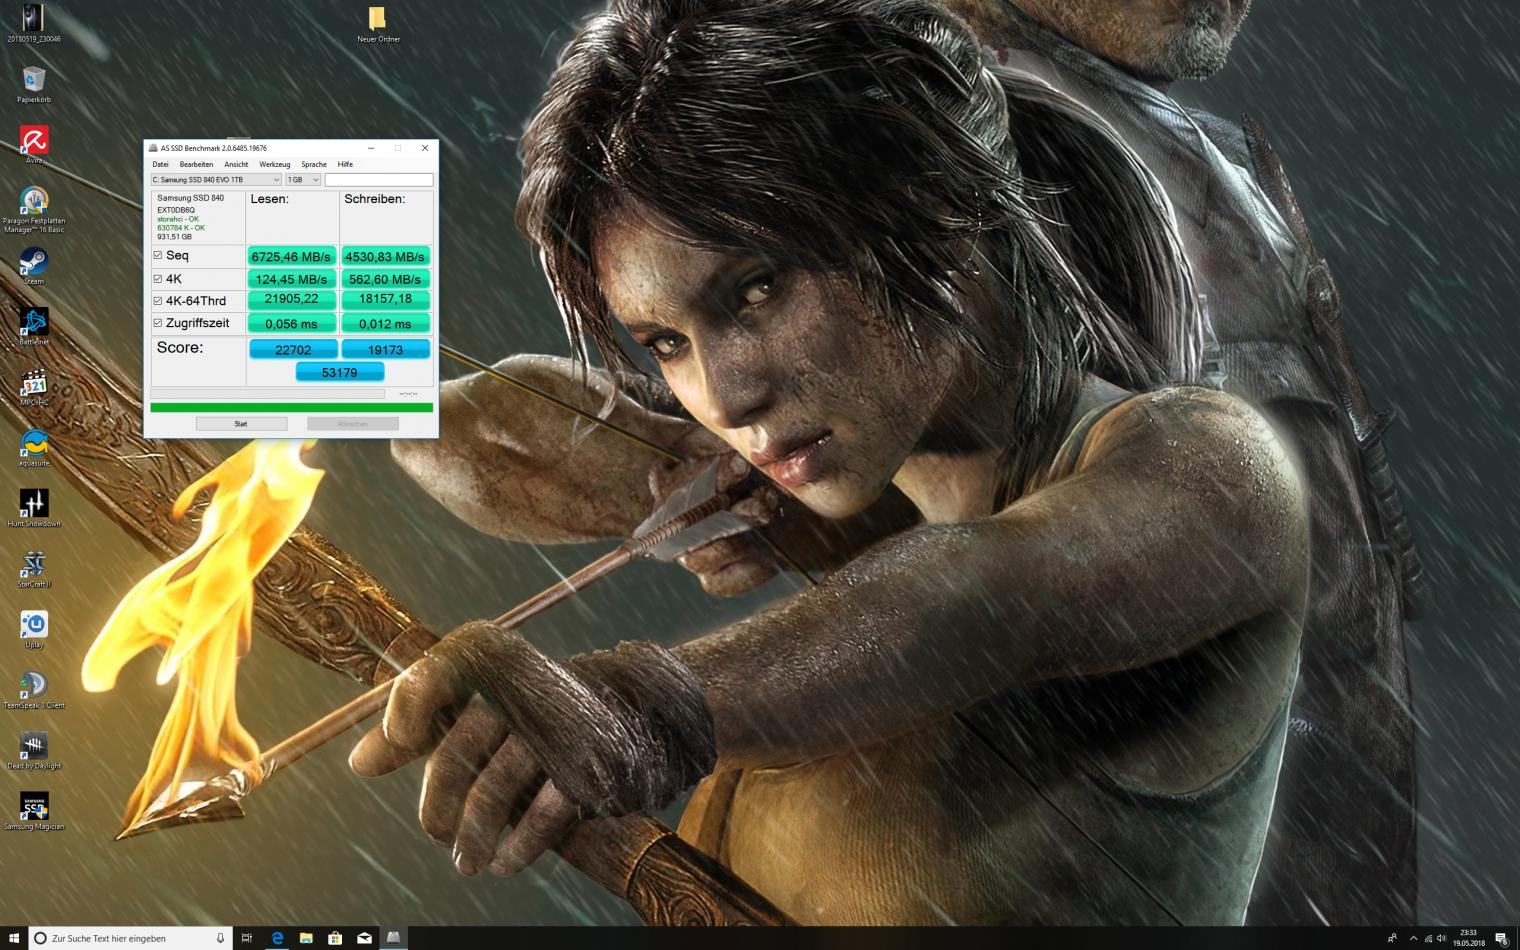Open TeamSpeak 3 Client shortcut

click(34, 691)
